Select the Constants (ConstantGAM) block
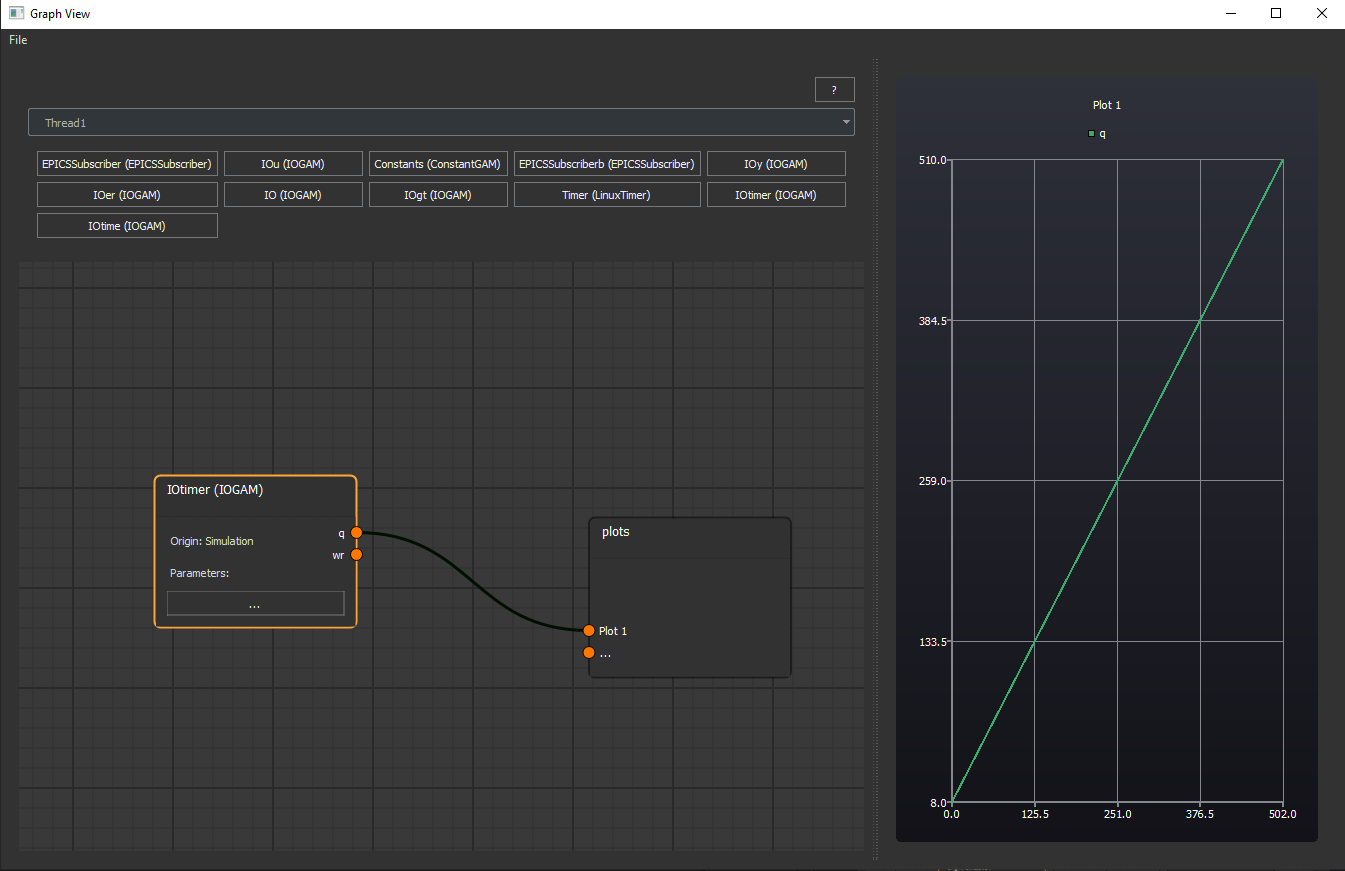Image resolution: width=1345 pixels, height=871 pixels. click(x=438, y=163)
